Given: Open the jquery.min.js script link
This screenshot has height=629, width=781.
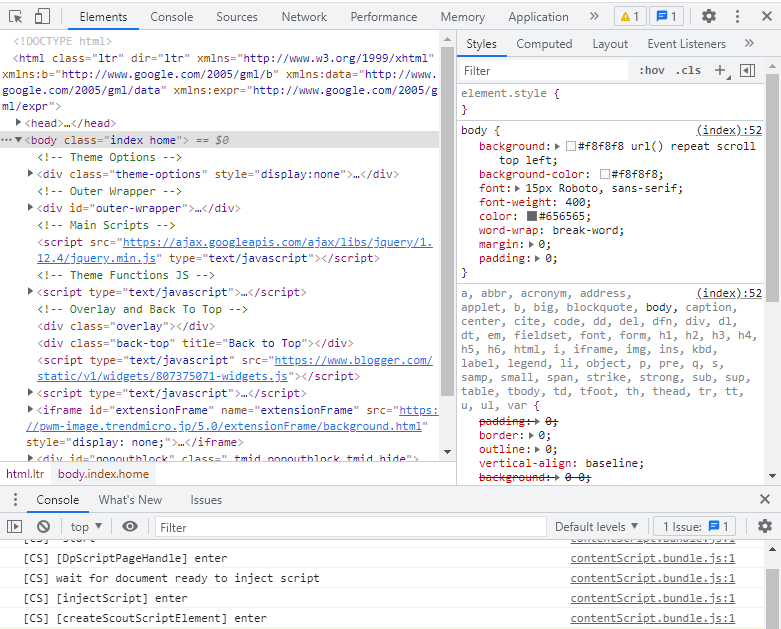Looking at the screenshot, I should tap(235, 250).
